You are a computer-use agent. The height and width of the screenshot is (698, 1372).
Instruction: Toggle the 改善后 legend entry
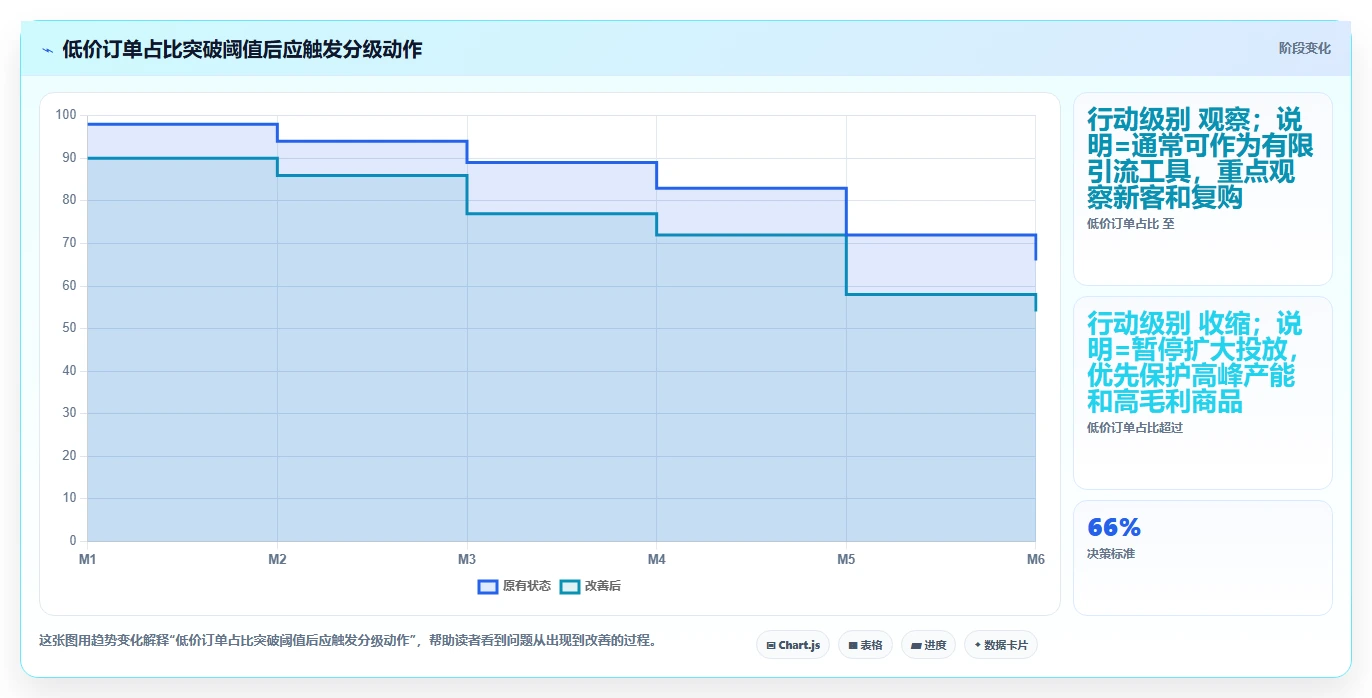pos(590,586)
